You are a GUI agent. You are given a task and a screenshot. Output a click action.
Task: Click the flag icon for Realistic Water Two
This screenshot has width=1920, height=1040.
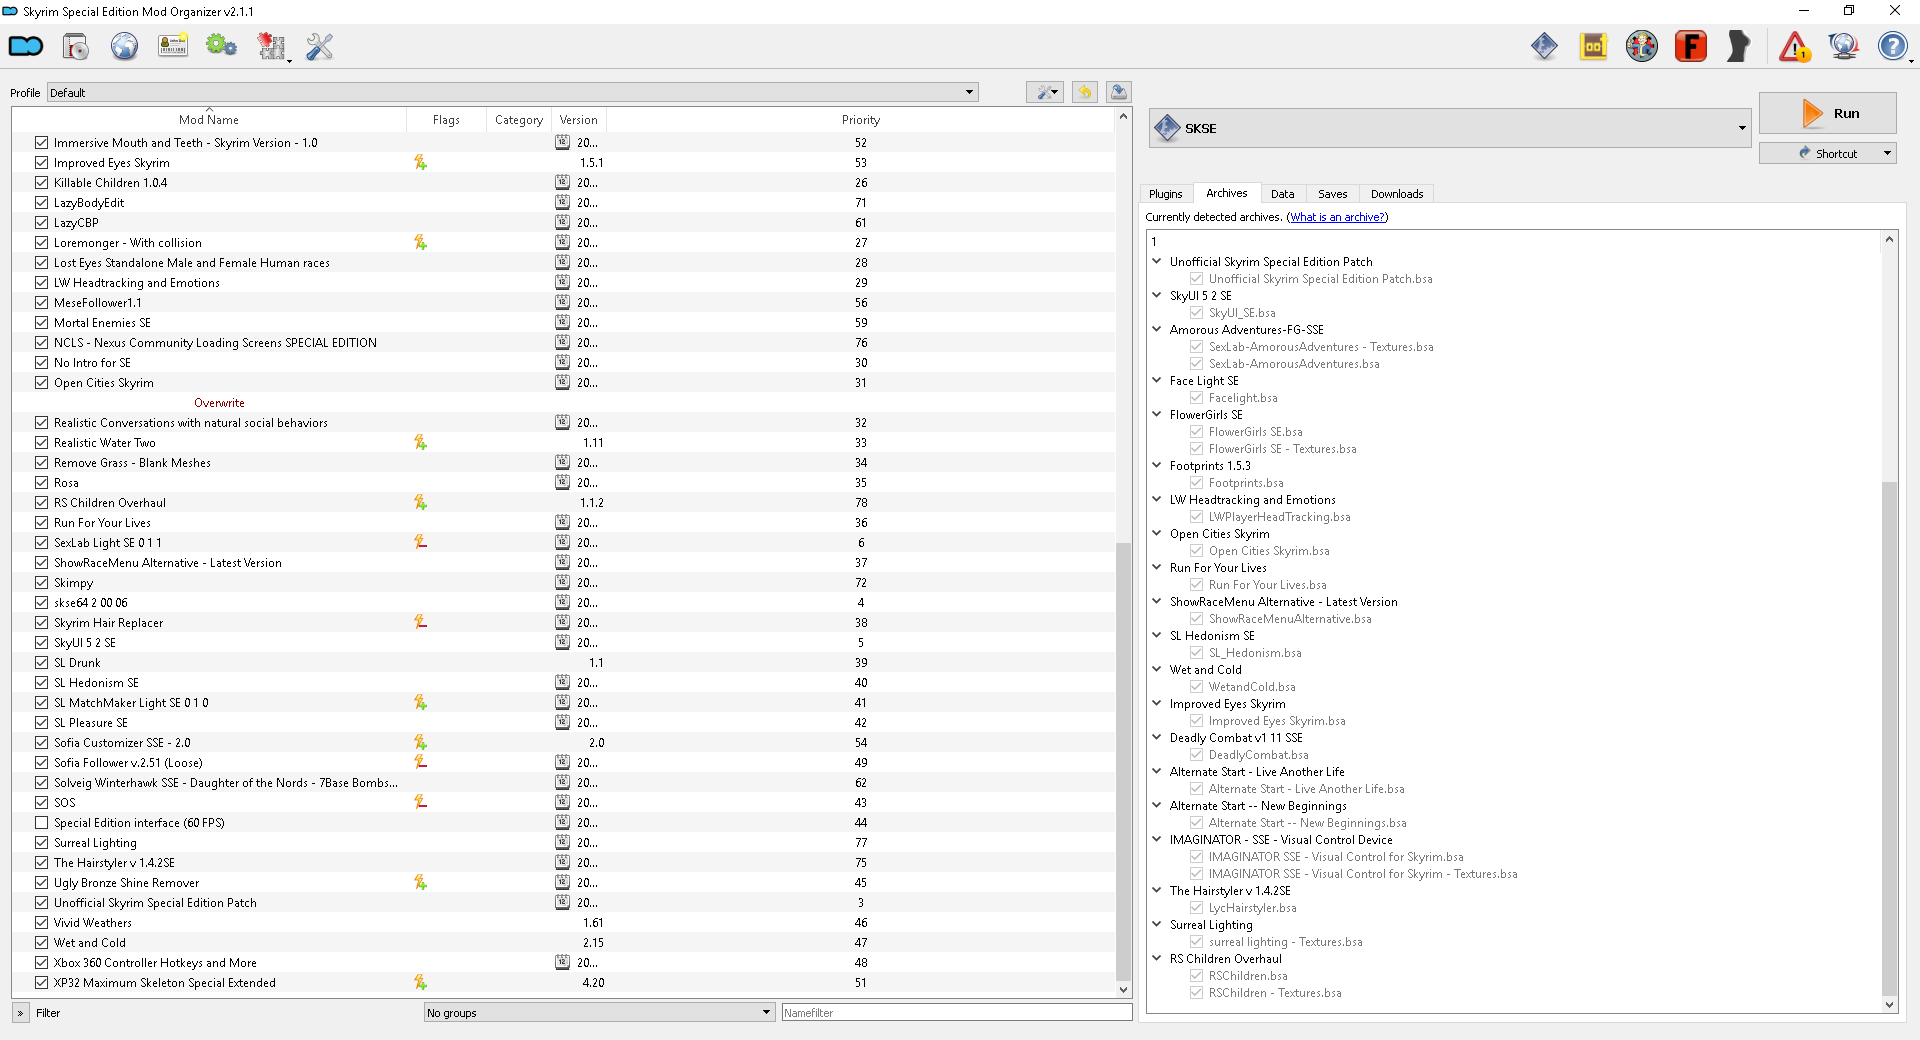tap(420, 442)
